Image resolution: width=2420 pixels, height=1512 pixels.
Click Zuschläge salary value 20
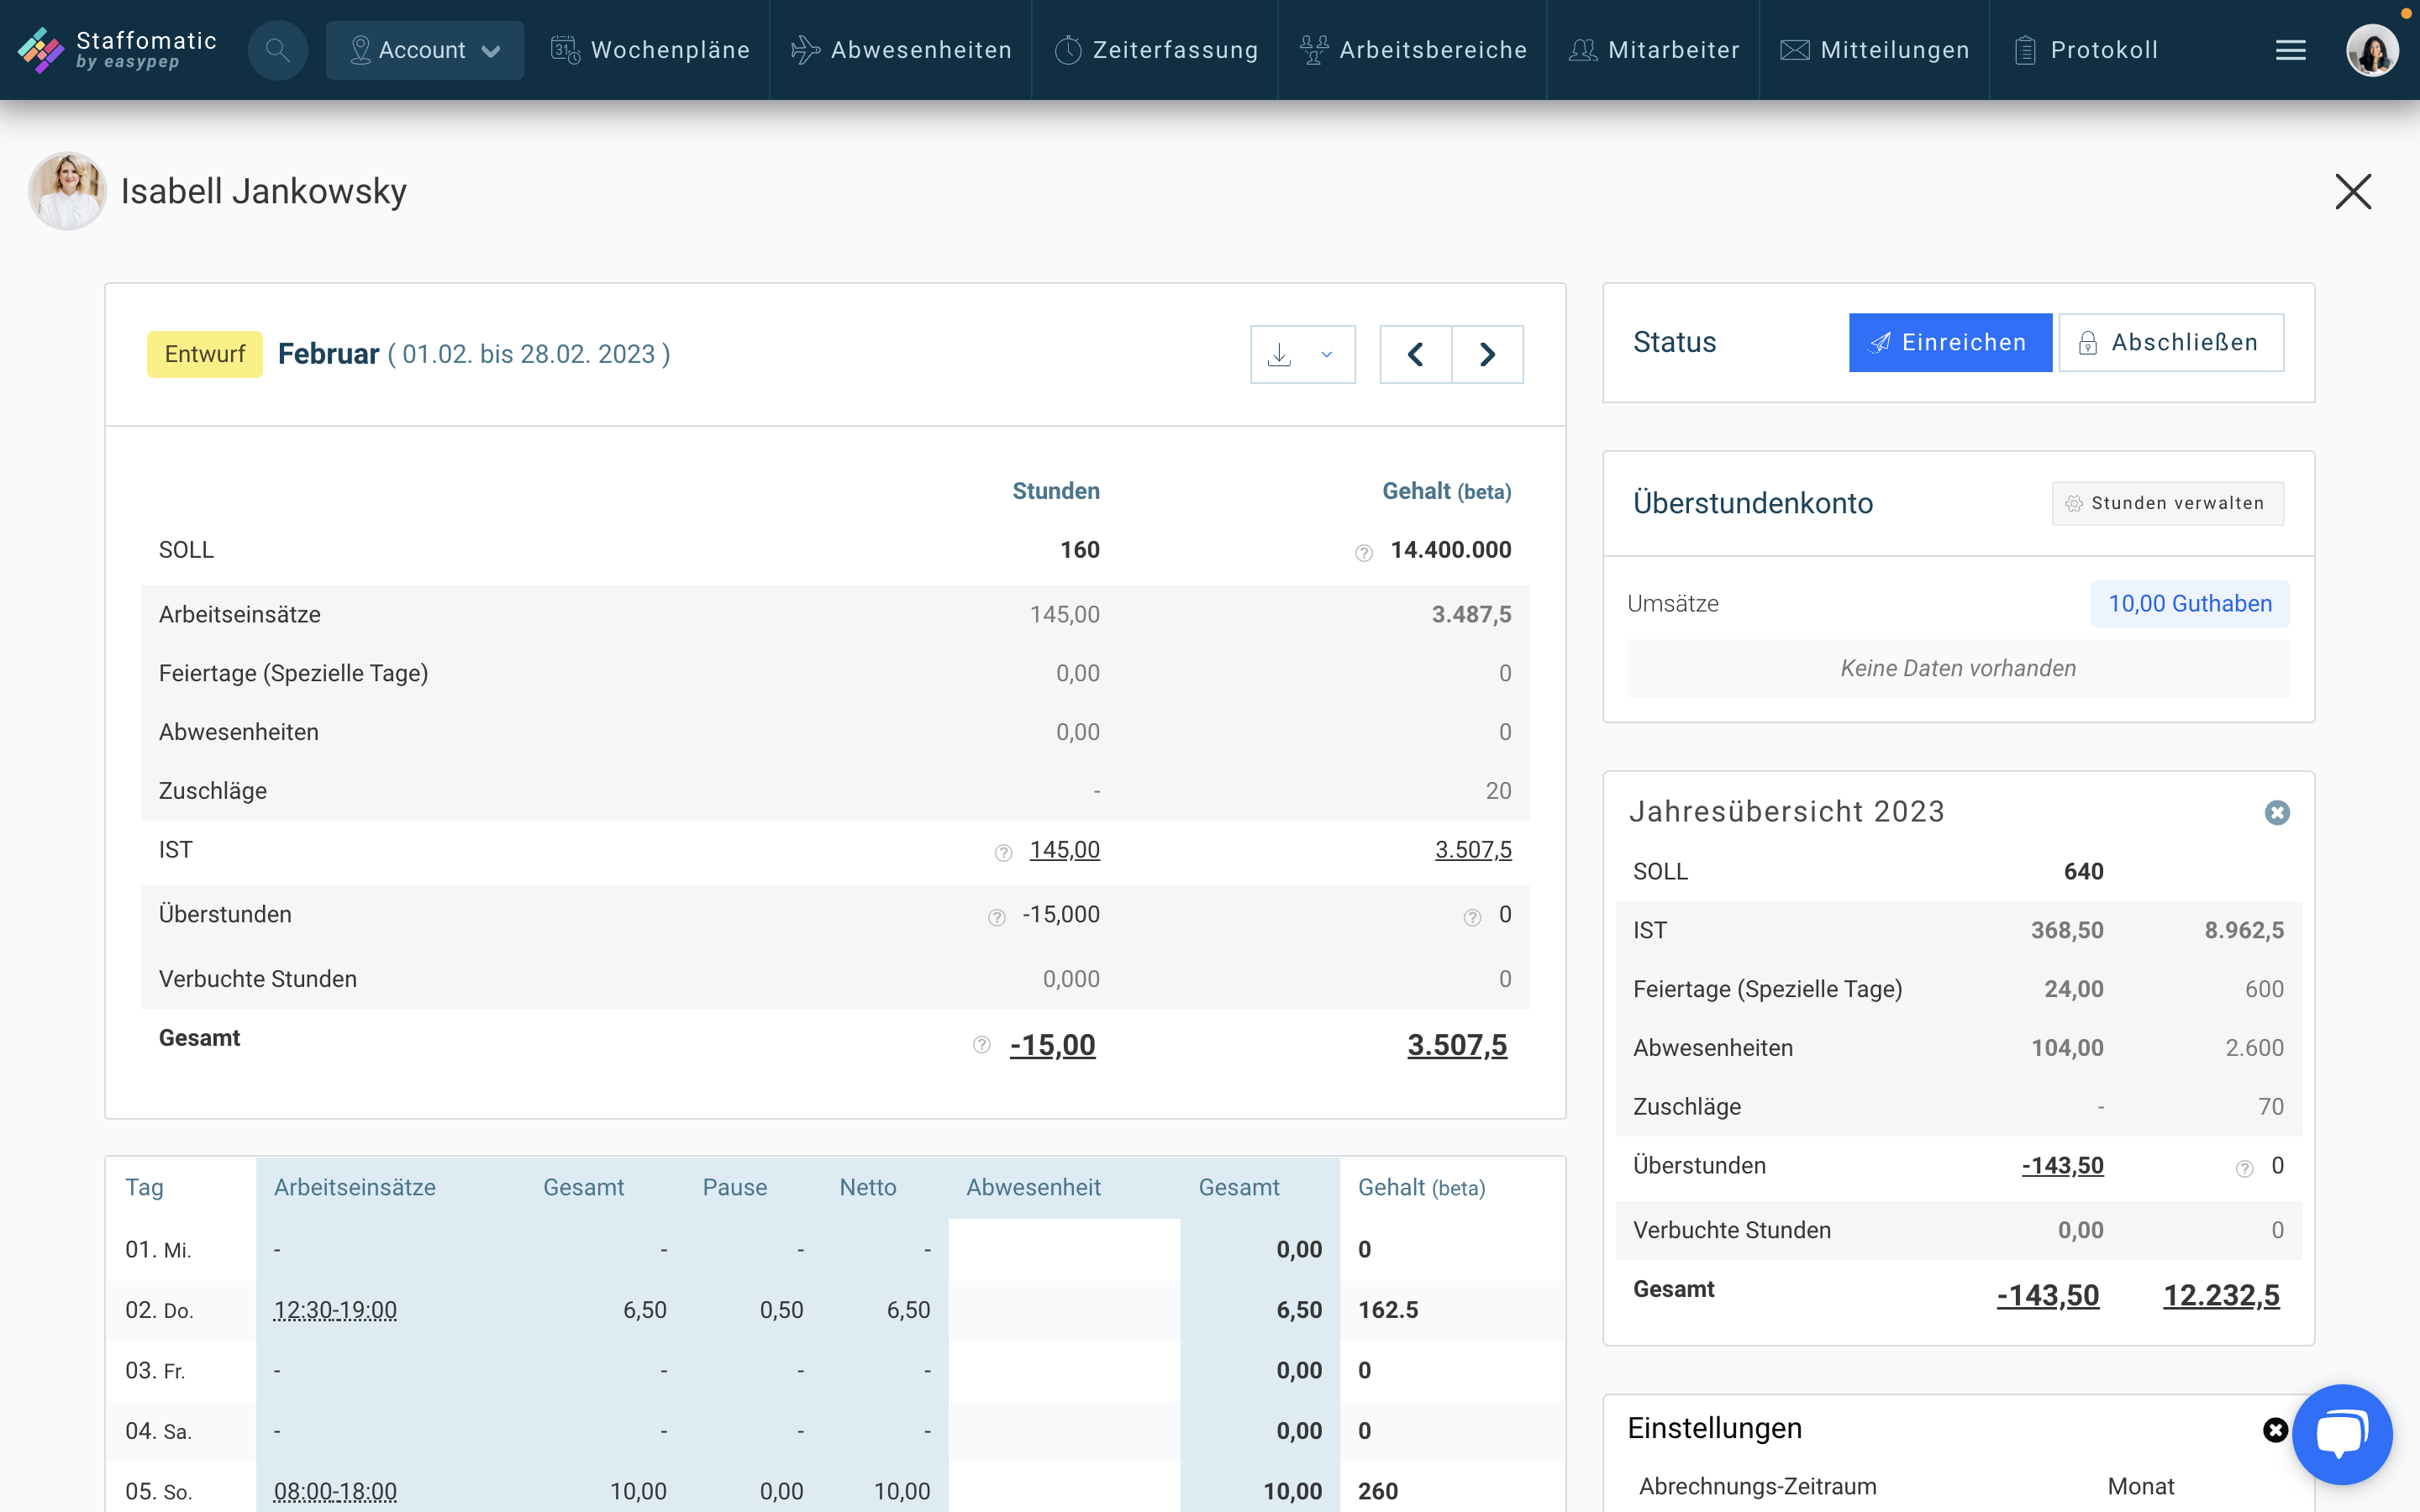[x=1498, y=791]
